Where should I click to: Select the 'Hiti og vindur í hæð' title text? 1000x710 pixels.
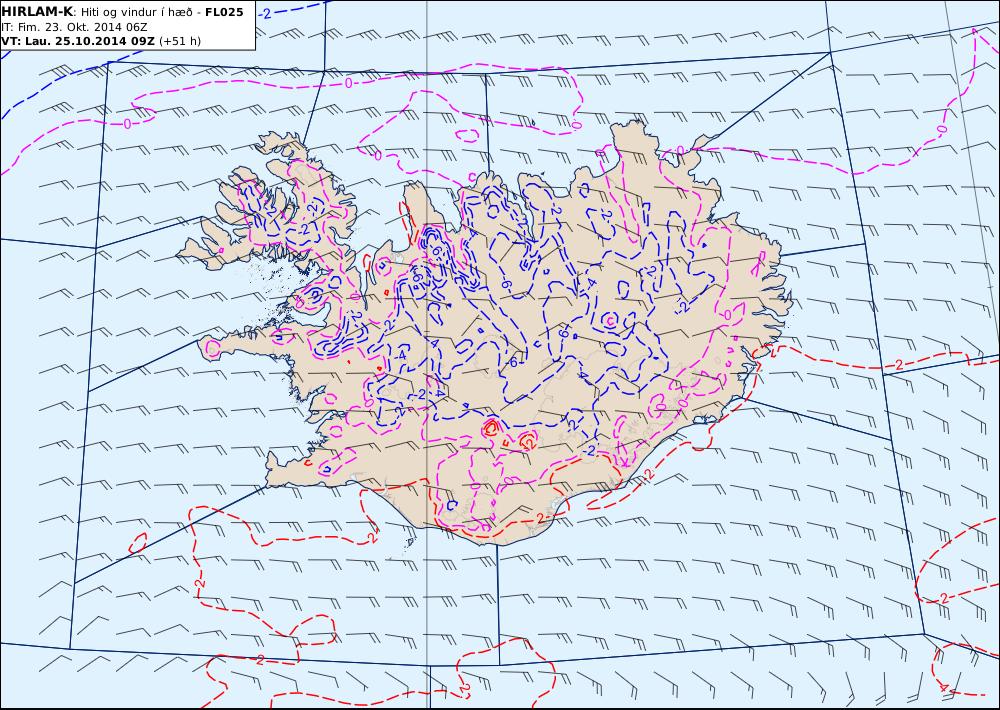point(137,12)
